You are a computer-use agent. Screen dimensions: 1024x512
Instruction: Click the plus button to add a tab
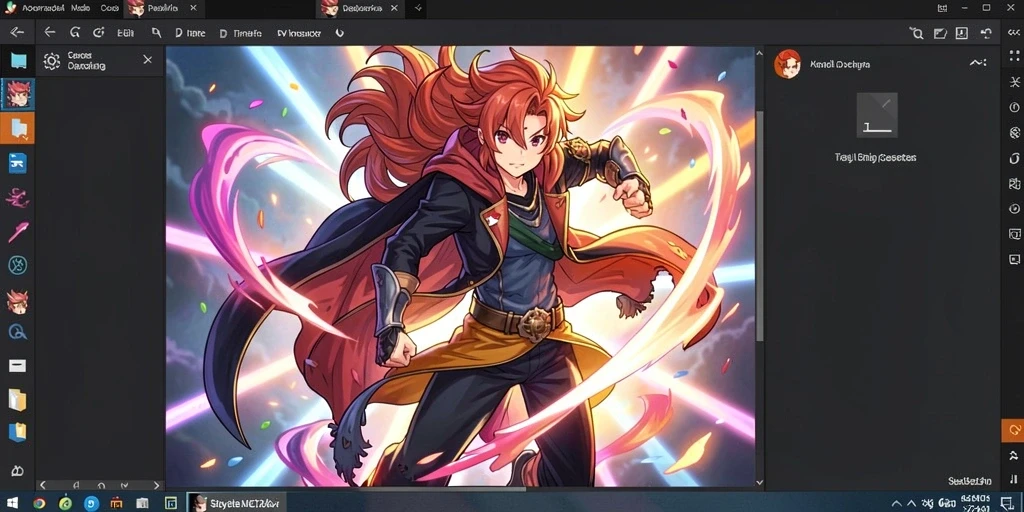click(x=418, y=8)
